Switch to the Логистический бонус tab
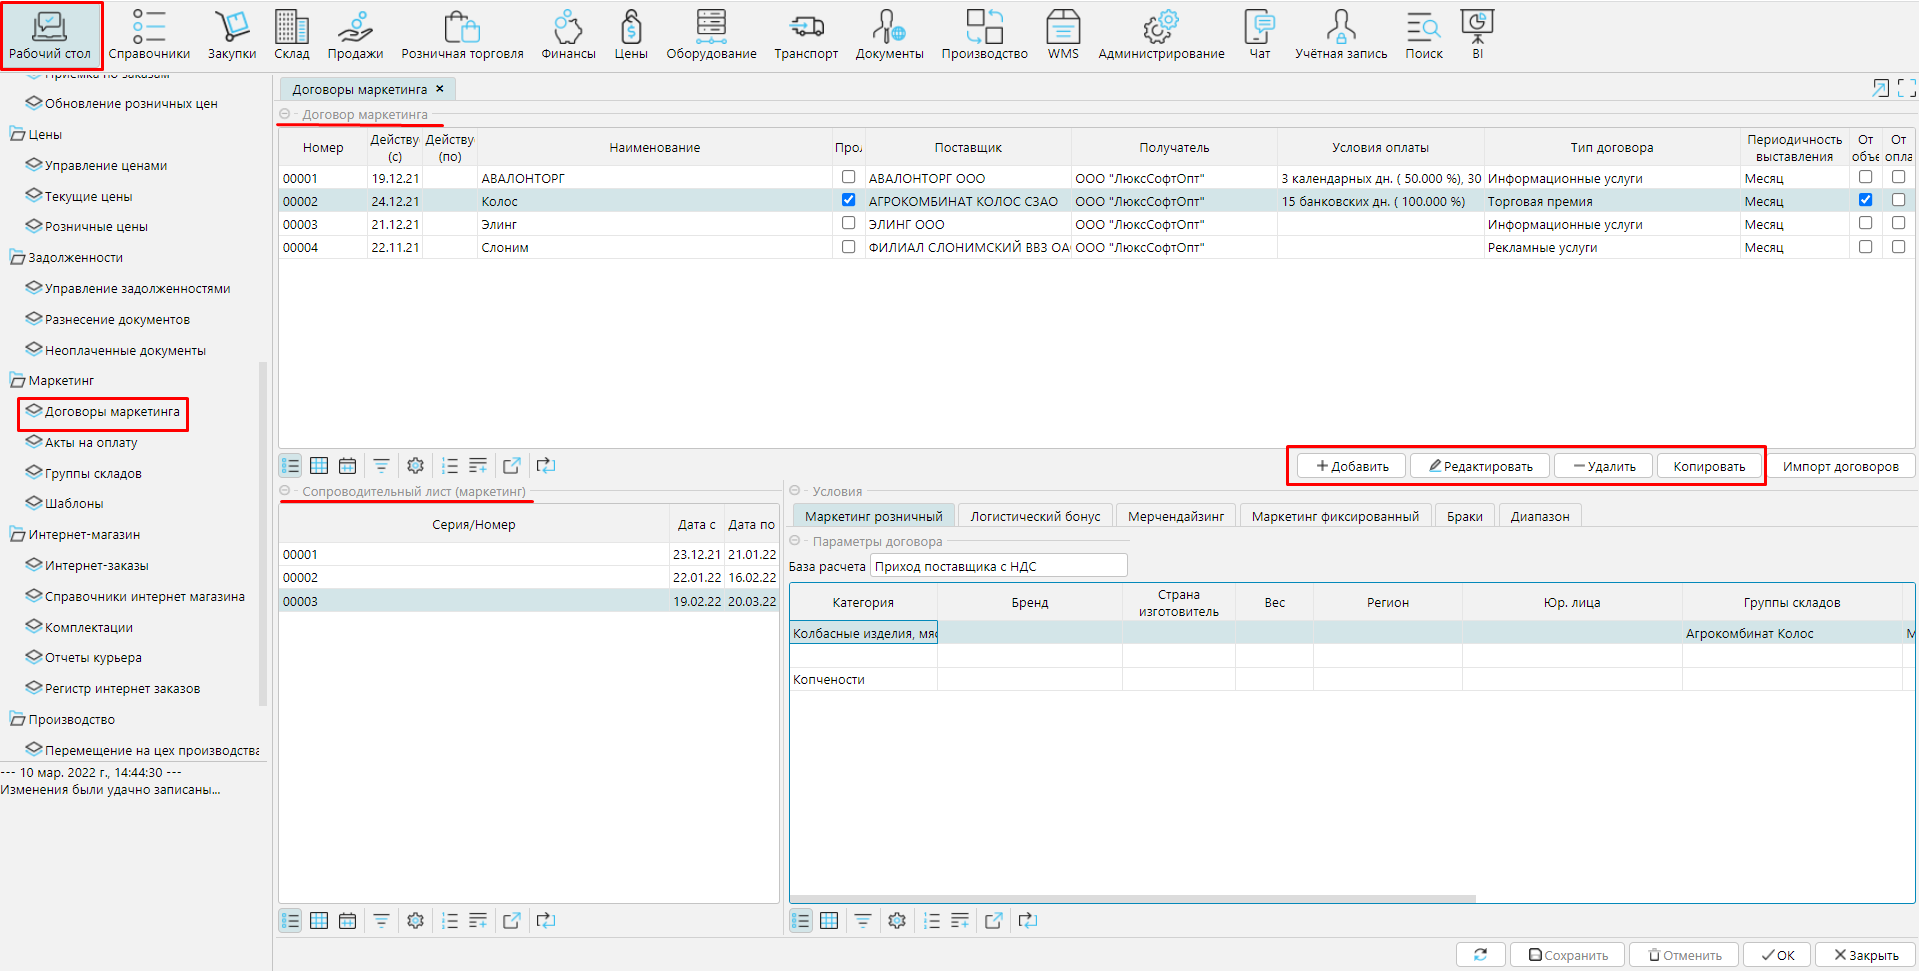This screenshot has width=1919, height=971. (x=1034, y=517)
